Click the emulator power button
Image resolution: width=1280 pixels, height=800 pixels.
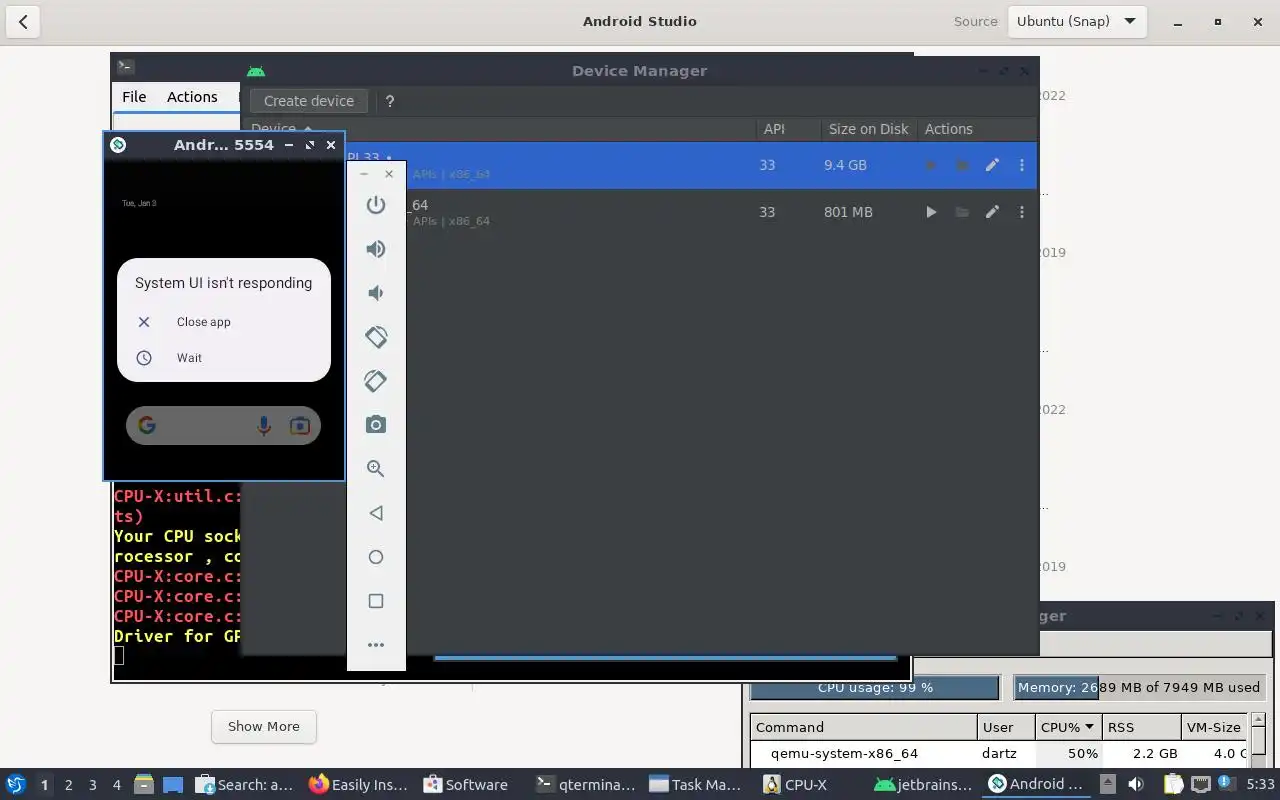[x=376, y=205]
